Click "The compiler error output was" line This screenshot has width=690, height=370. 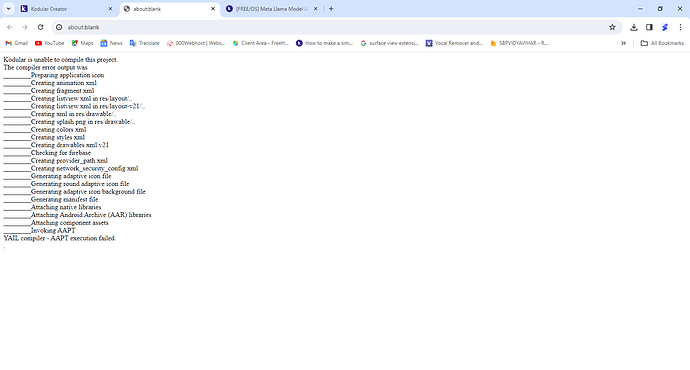[x=45, y=67]
